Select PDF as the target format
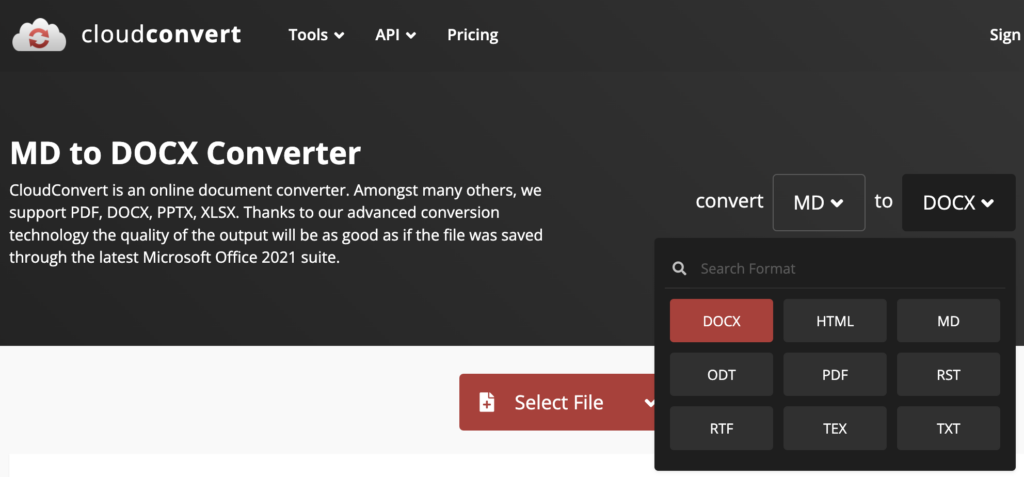This screenshot has width=1024, height=477. (835, 375)
